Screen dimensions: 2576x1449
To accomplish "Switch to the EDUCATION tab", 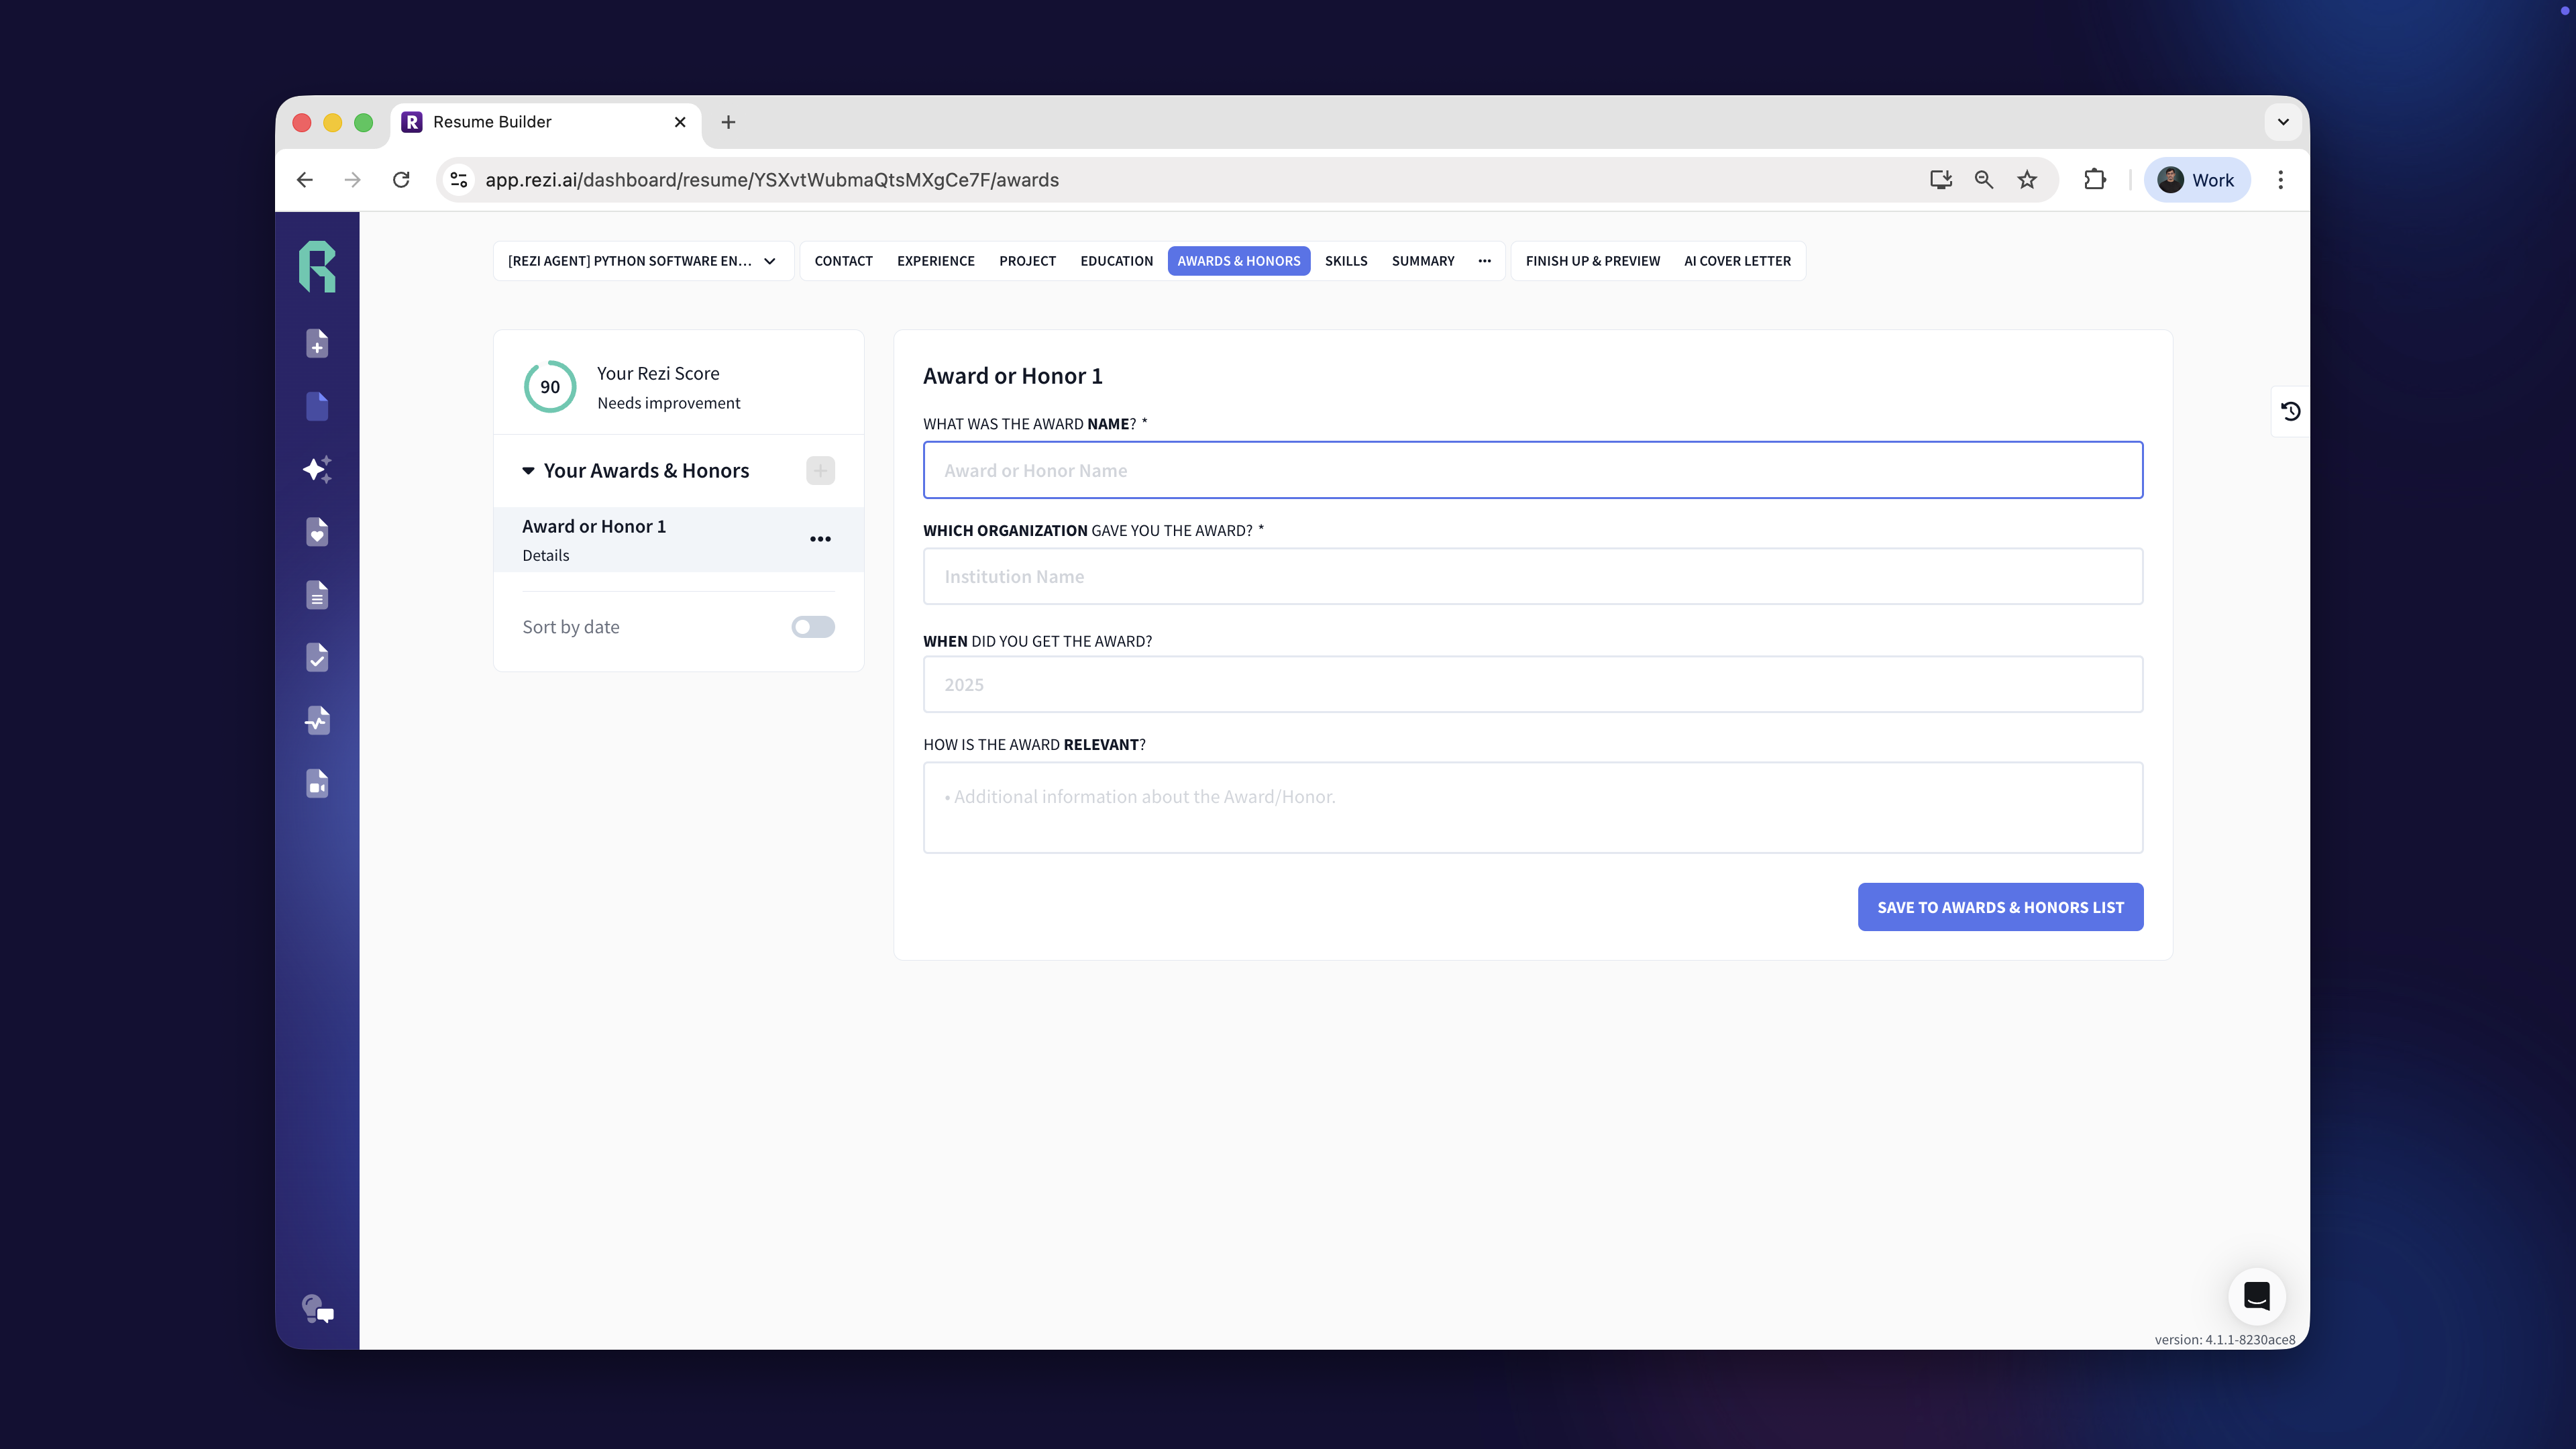I will tap(1116, 261).
